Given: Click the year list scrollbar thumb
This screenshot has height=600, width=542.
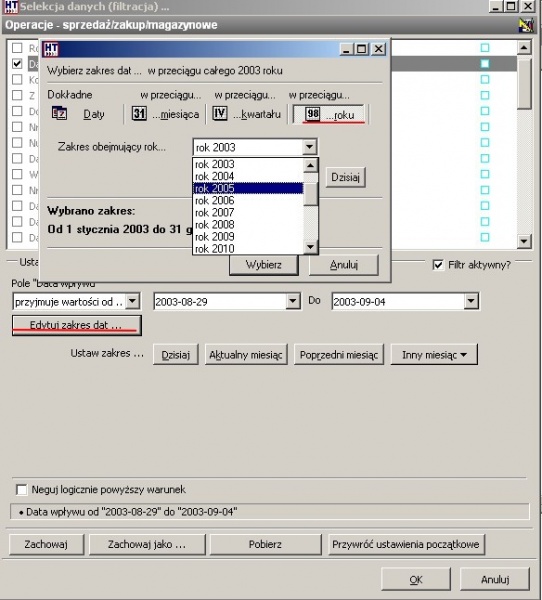Looking at the screenshot, I should [x=310, y=194].
